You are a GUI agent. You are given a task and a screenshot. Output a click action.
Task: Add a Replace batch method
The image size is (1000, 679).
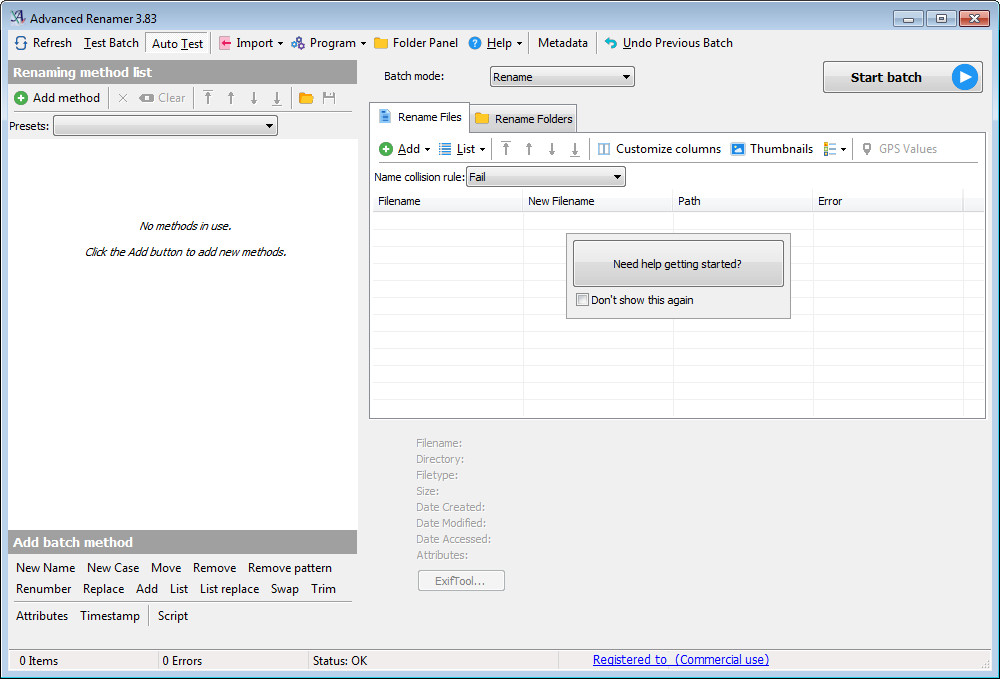point(103,588)
